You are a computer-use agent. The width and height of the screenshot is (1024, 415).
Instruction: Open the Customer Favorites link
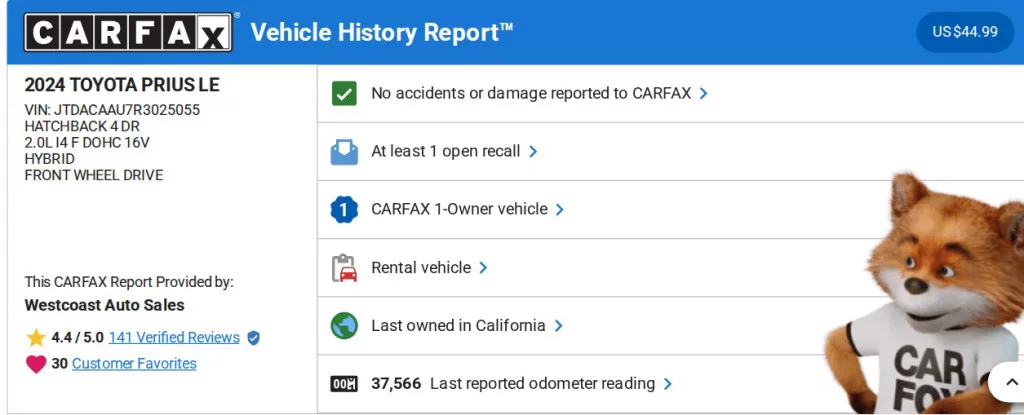pyautogui.click(x=134, y=364)
